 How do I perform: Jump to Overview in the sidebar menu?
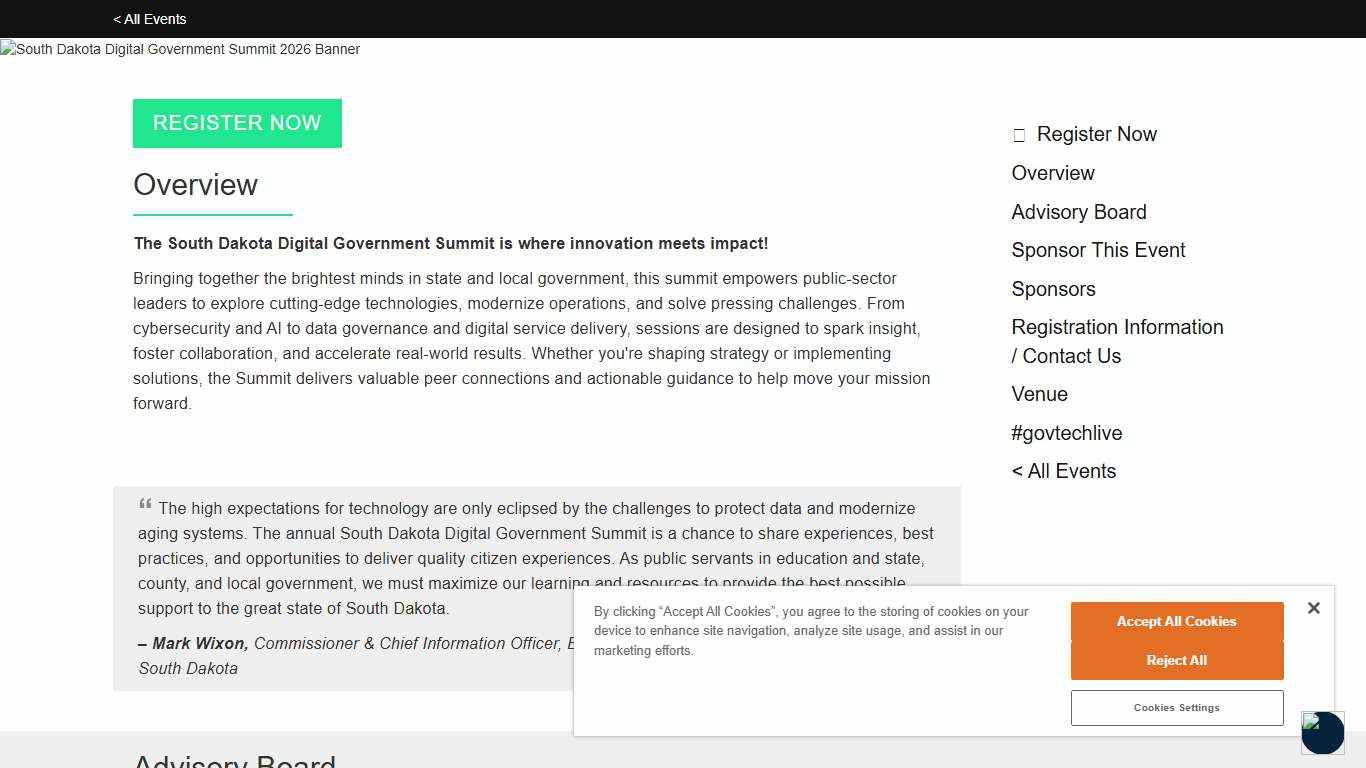(x=1052, y=173)
